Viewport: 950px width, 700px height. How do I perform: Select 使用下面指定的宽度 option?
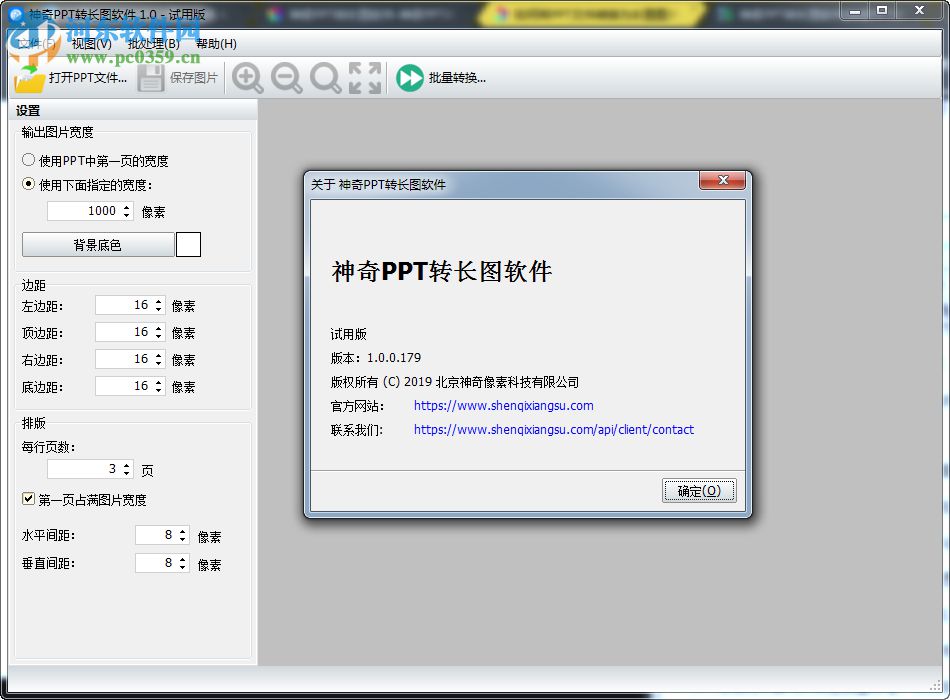click(x=31, y=184)
